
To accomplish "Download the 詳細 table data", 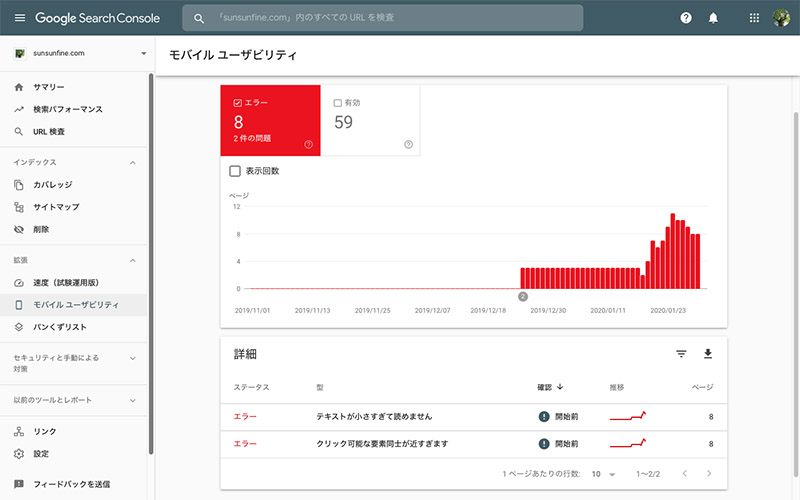I will pyautogui.click(x=708, y=354).
